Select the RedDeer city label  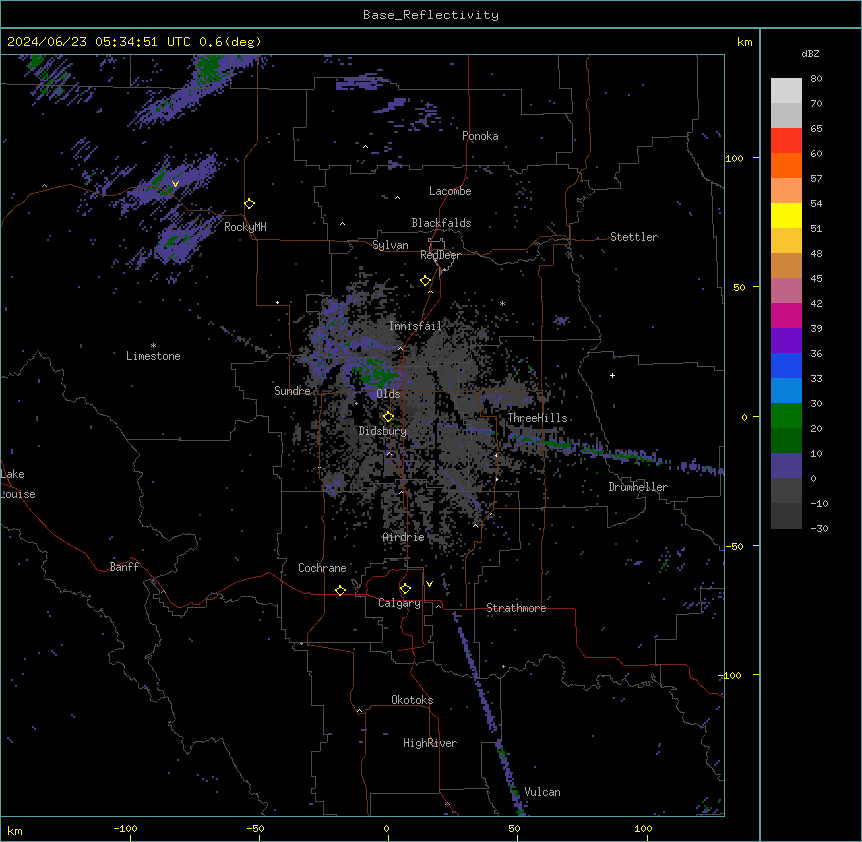tap(440, 255)
